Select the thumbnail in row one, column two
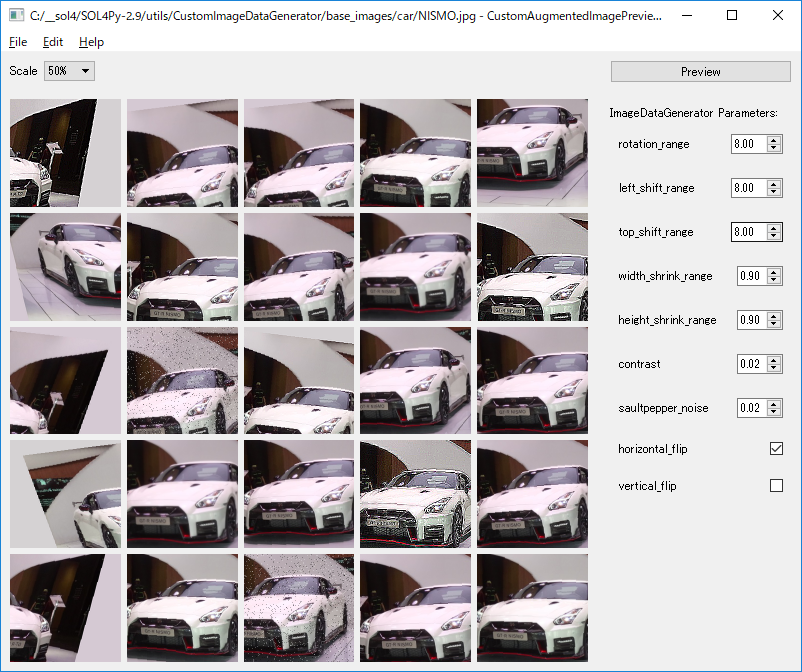This screenshot has width=802, height=672. (183, 153)
